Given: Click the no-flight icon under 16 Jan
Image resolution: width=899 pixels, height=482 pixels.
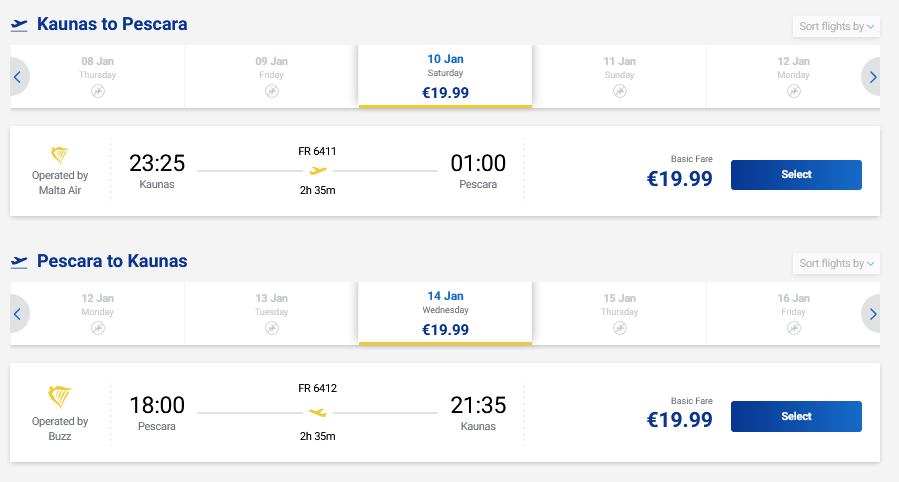Looking at the screenshot, I should point(794,329).
